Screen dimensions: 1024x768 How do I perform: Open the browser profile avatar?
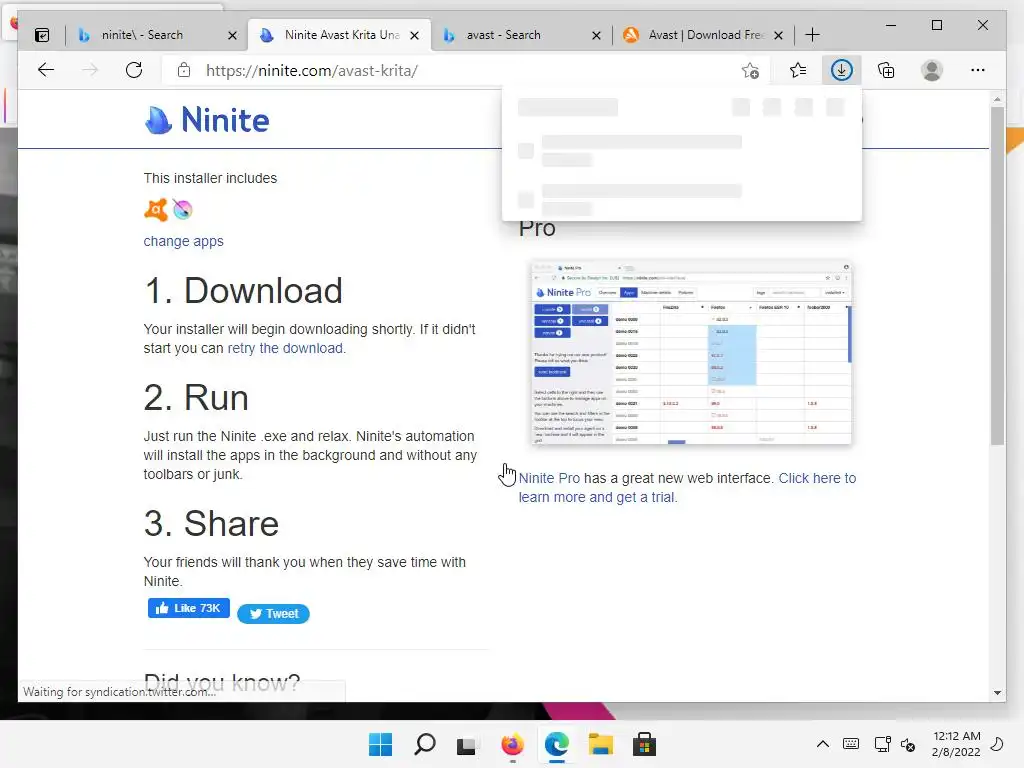click(x=932, y=70)
